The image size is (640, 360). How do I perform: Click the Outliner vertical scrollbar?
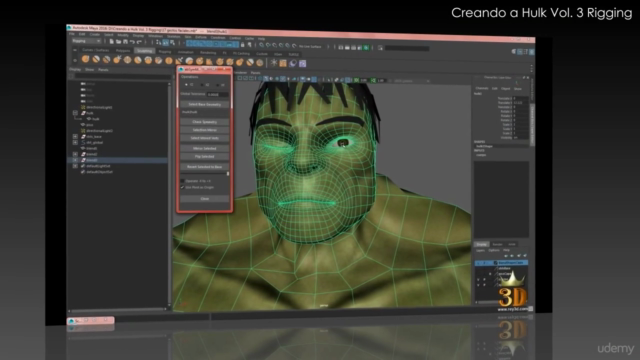(169, 194)
